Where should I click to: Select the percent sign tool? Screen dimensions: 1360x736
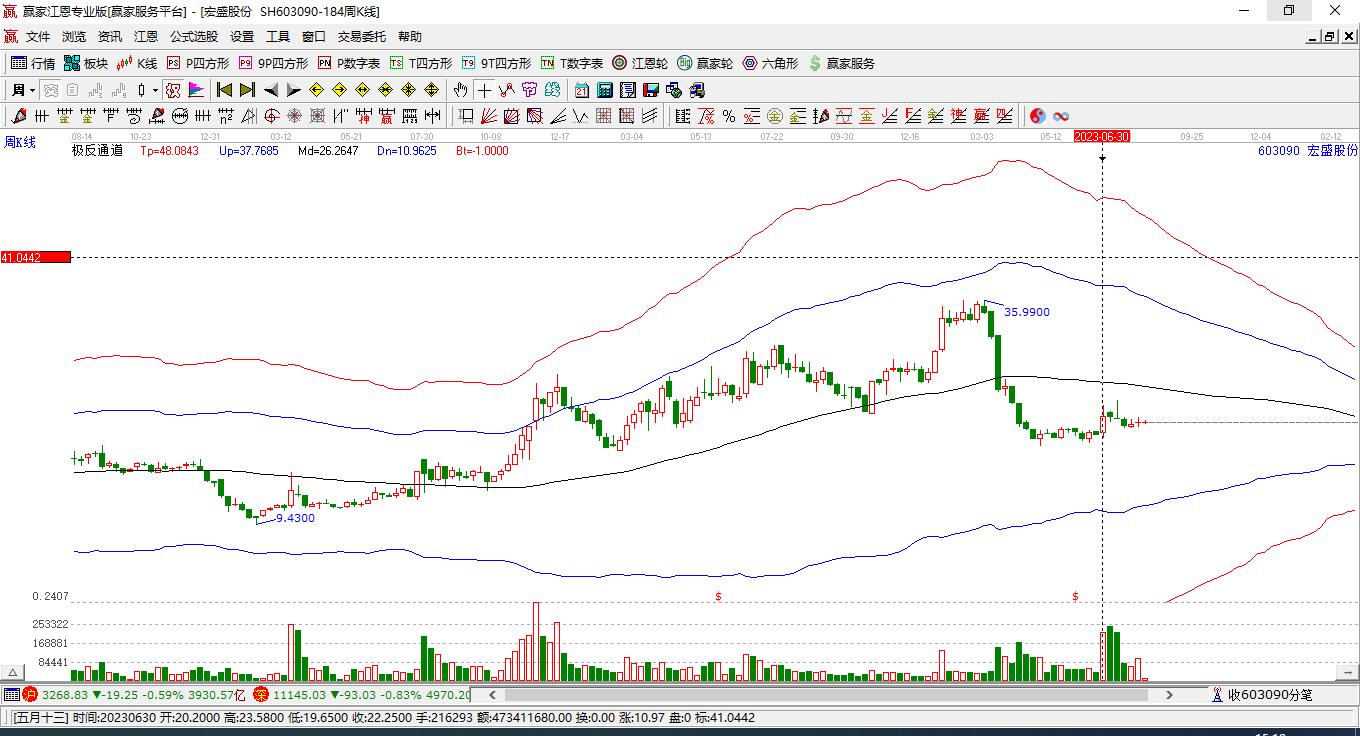[729, 116]
